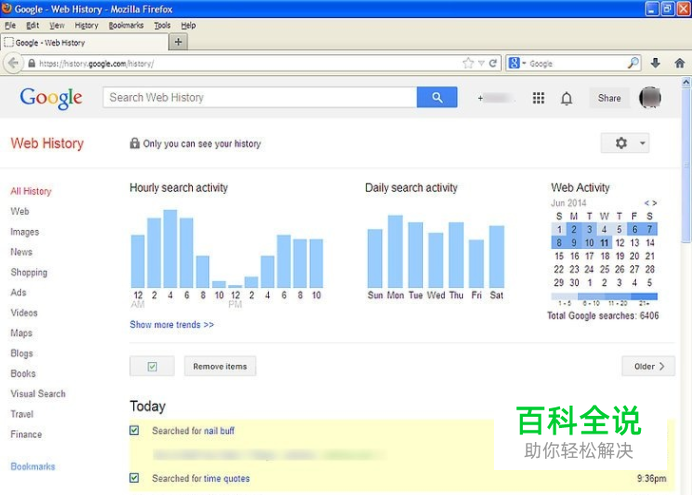Open the downloads arrow icon

point(655,63)
